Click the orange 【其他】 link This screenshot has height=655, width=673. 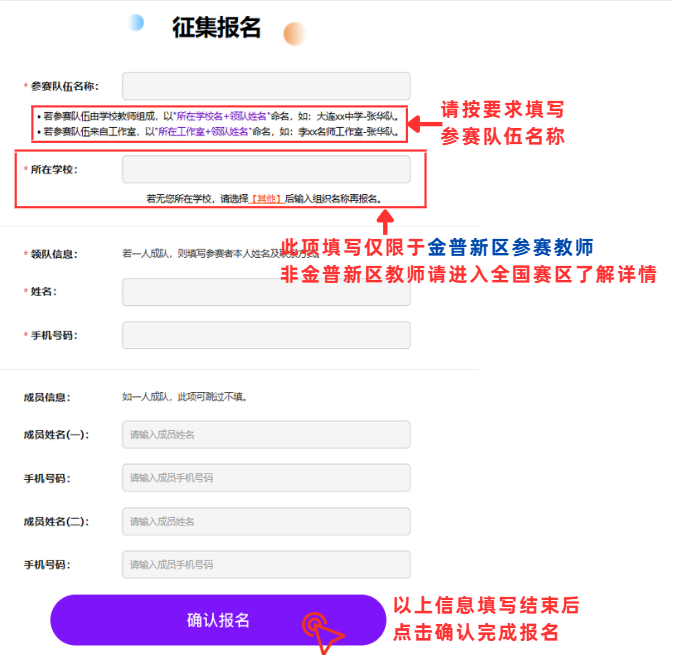click(265, 198)
